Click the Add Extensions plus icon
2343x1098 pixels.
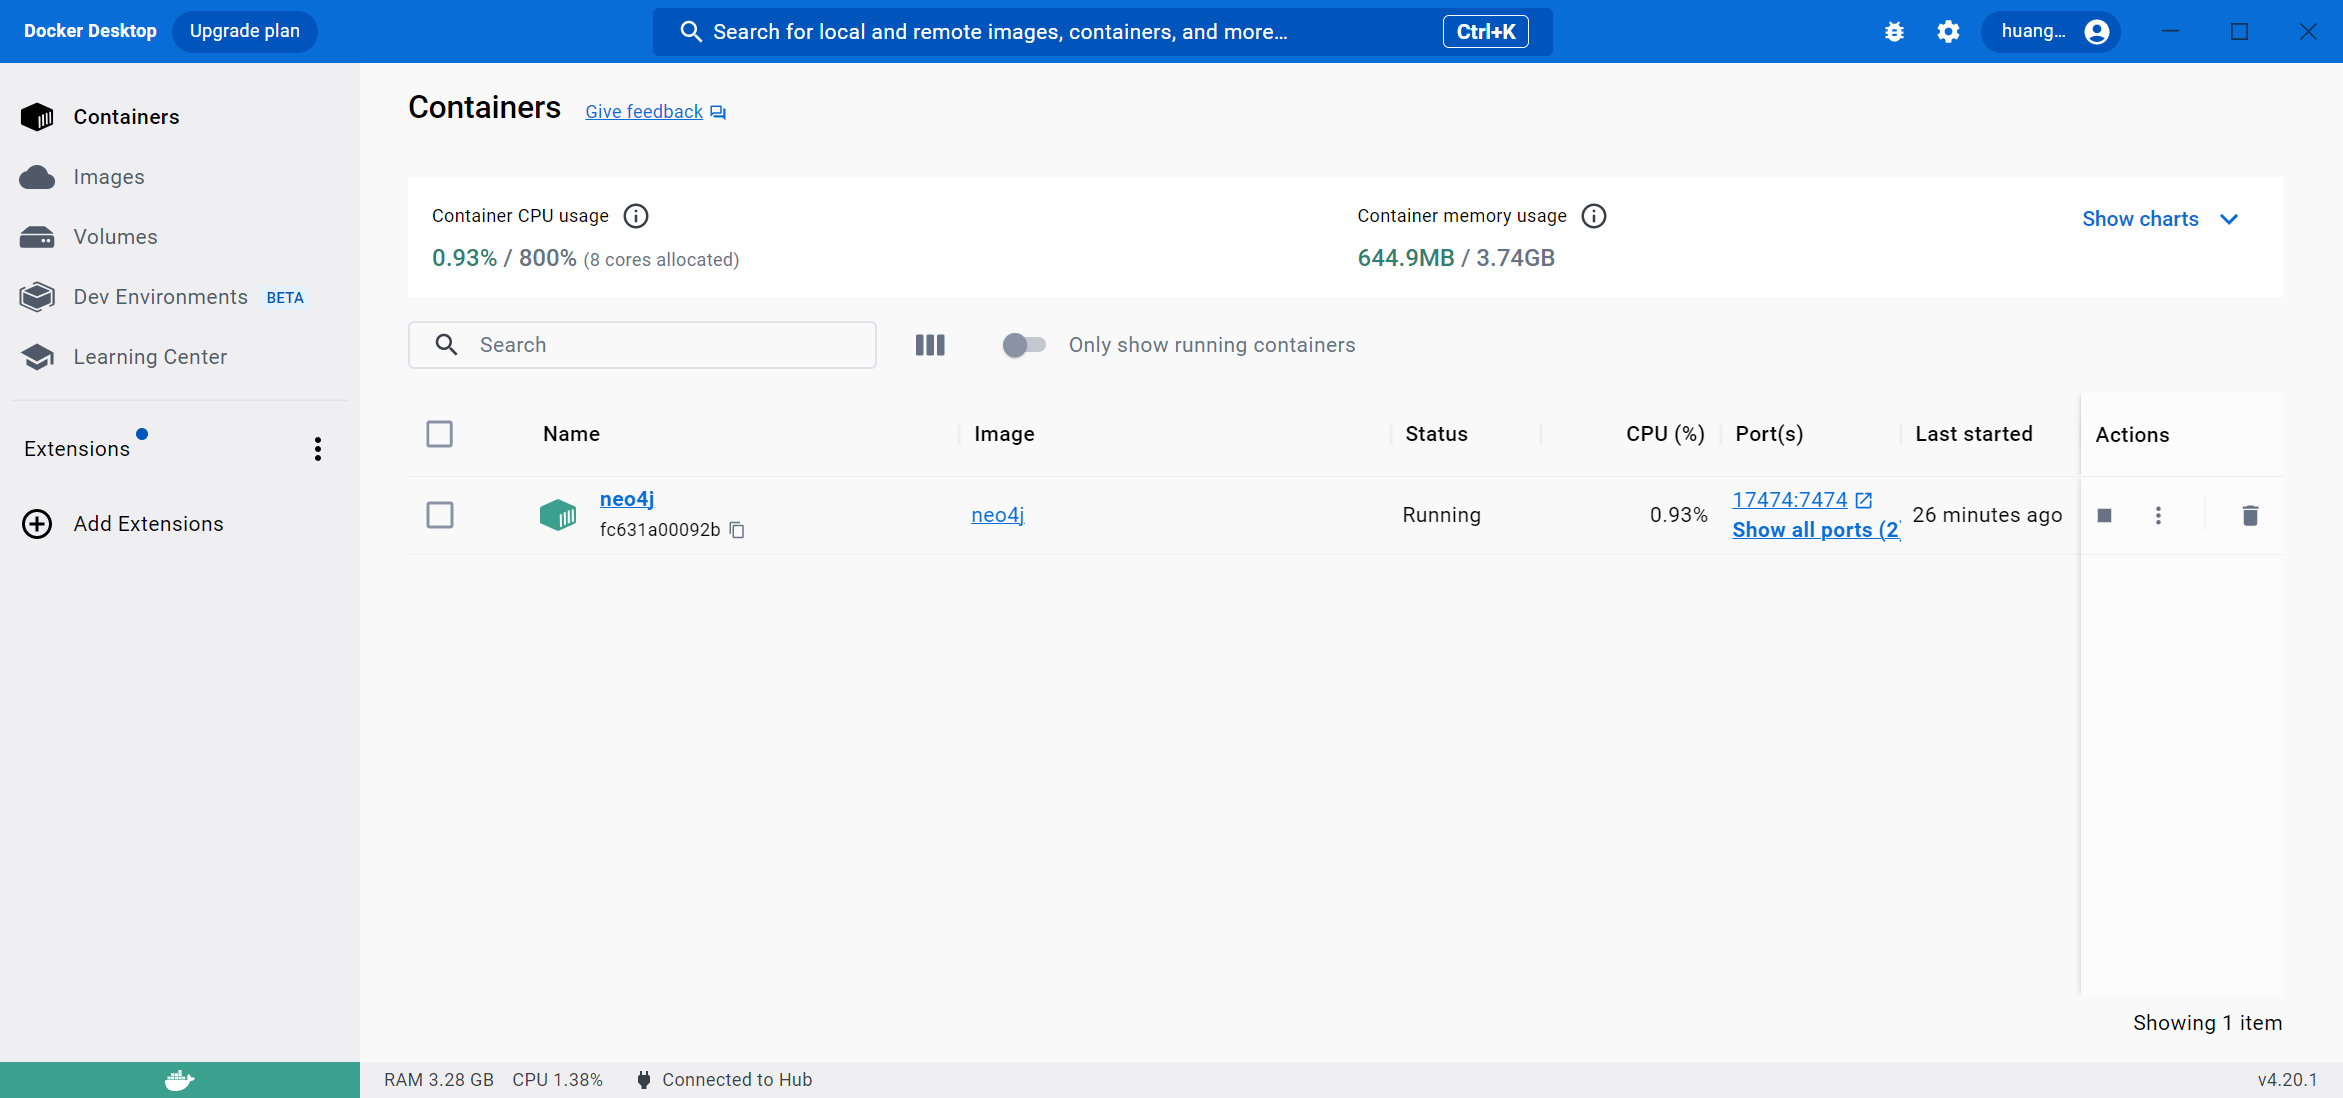[37, 524]
